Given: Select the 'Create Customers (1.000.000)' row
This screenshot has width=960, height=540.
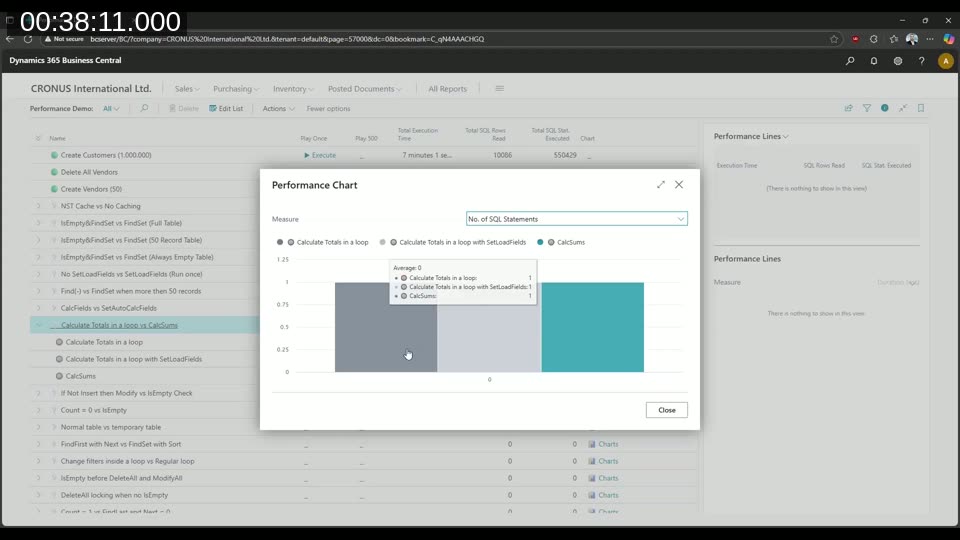Looking at the screenshot, I should coord(106,155).
